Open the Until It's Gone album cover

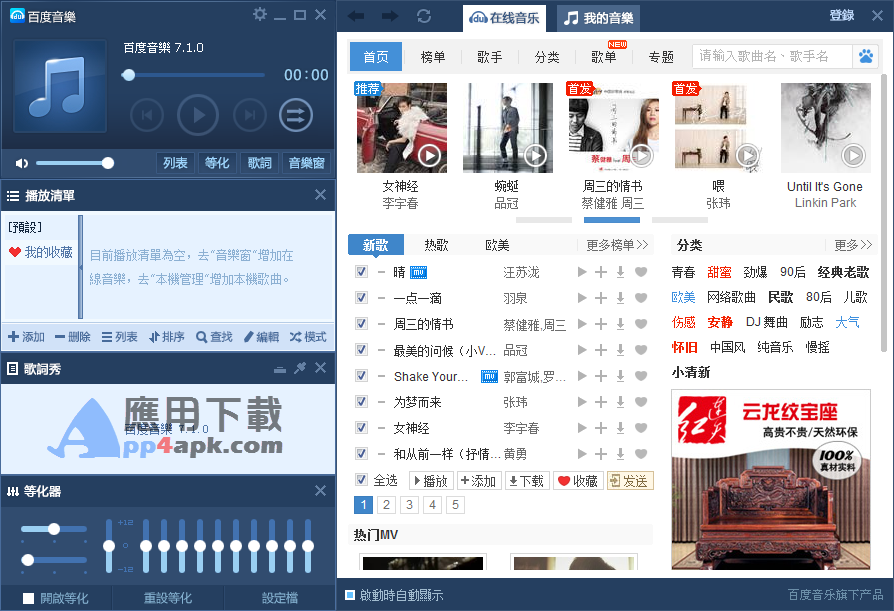(x=826, y=128)
